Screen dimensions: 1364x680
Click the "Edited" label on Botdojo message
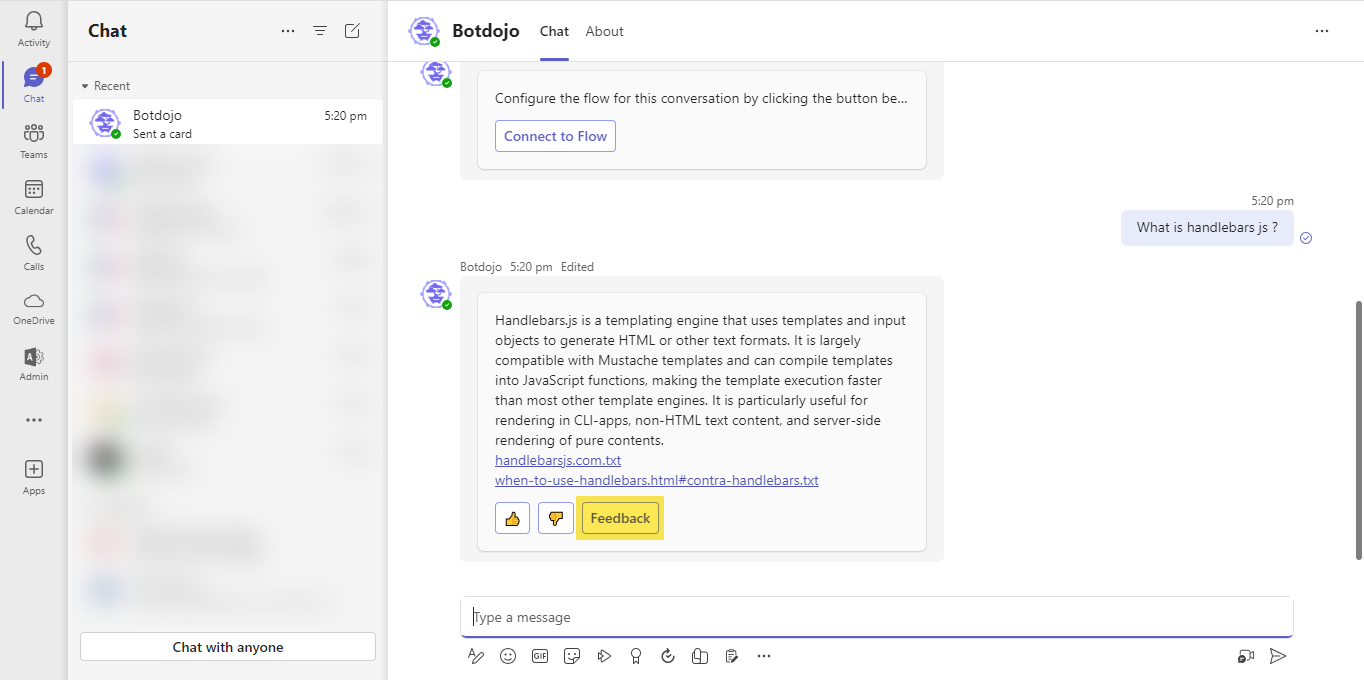tap(577, 267)
